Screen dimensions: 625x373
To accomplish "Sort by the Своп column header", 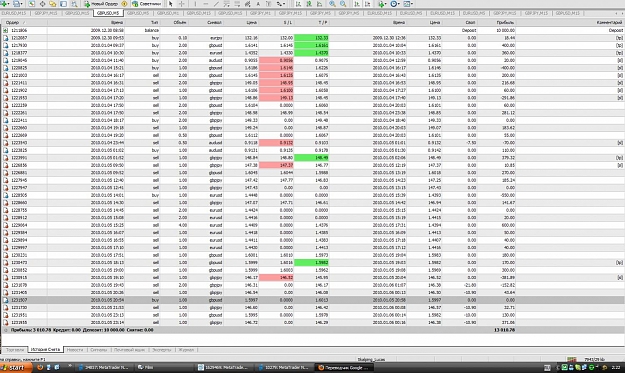I will coord(459,23).
